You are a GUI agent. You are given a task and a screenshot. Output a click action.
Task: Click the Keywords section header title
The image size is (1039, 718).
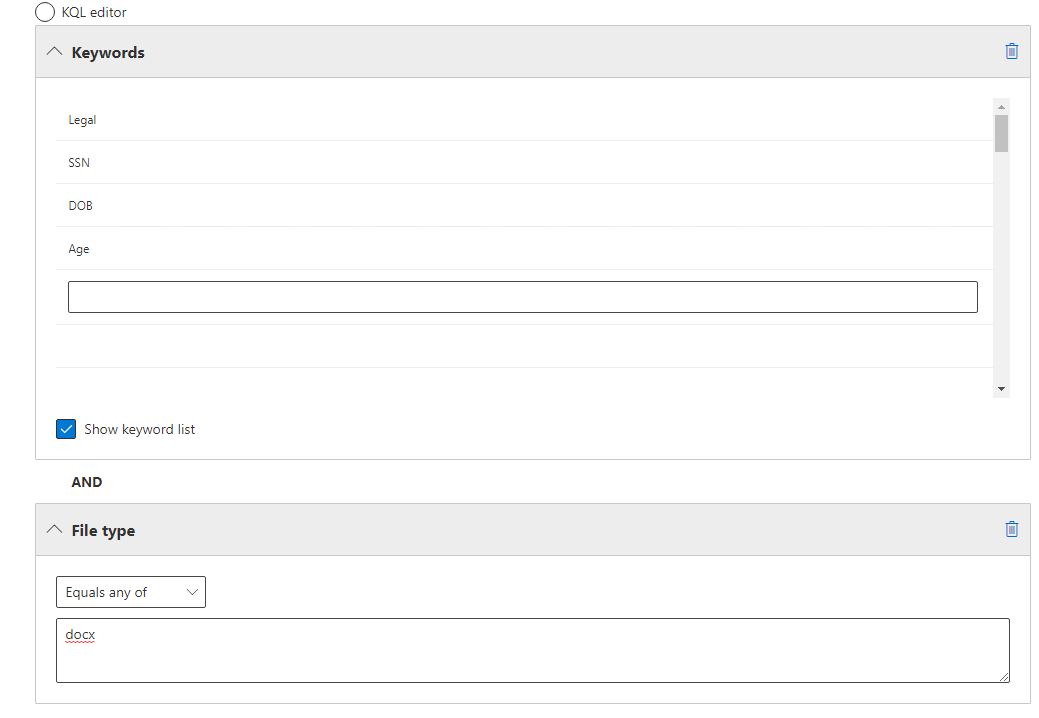coord(108,52)
